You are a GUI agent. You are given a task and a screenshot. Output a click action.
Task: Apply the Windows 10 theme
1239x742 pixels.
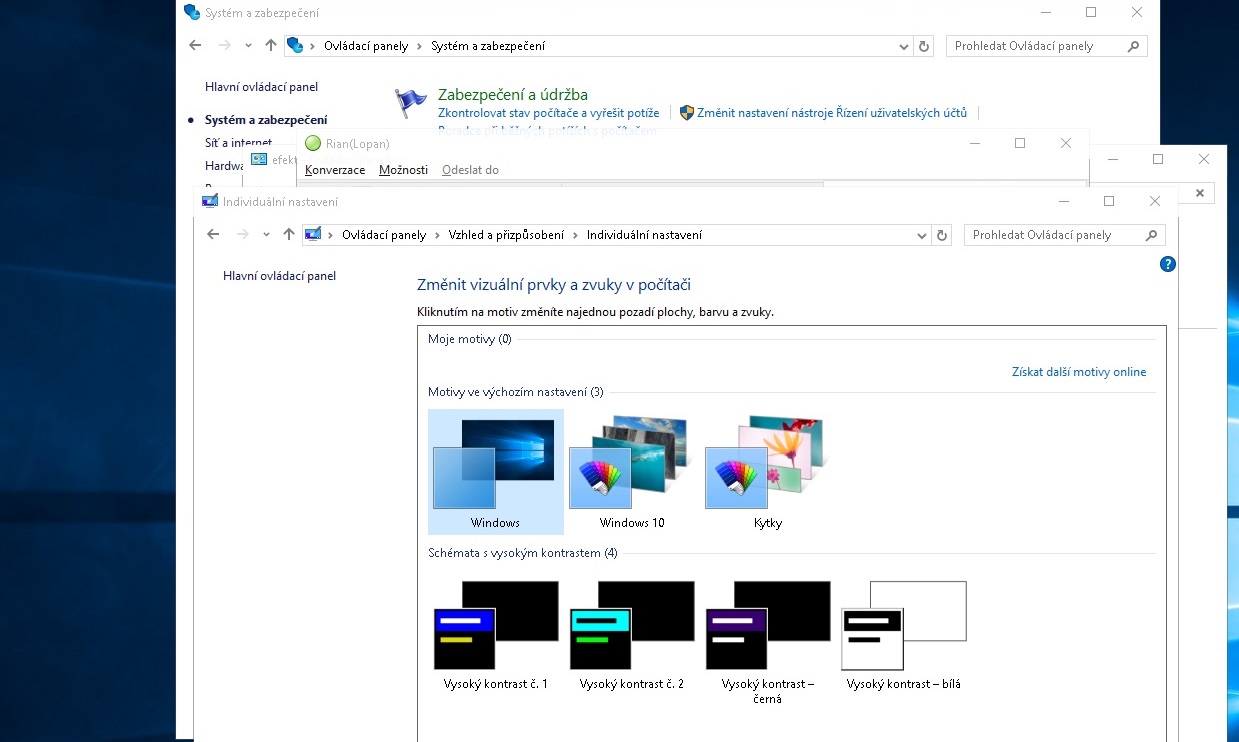click(x=632, y=472)
